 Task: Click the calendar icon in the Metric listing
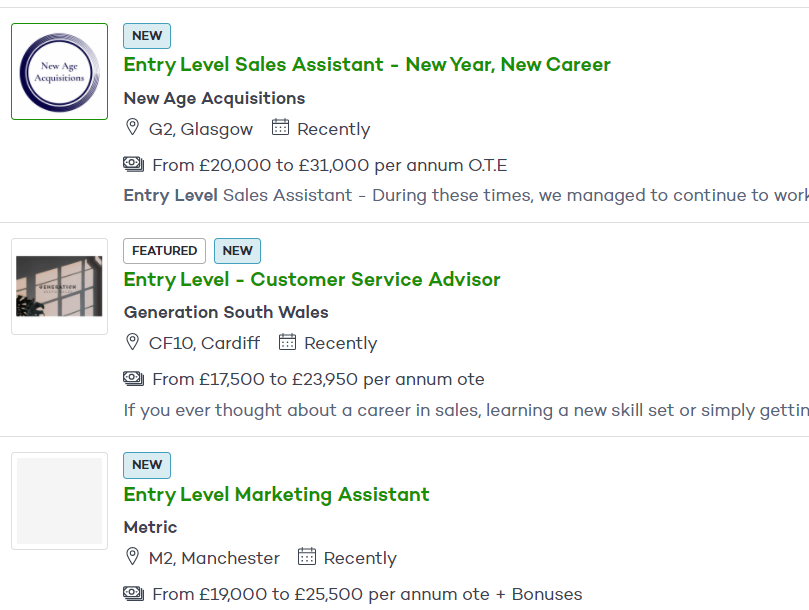[x=307, y=557]
